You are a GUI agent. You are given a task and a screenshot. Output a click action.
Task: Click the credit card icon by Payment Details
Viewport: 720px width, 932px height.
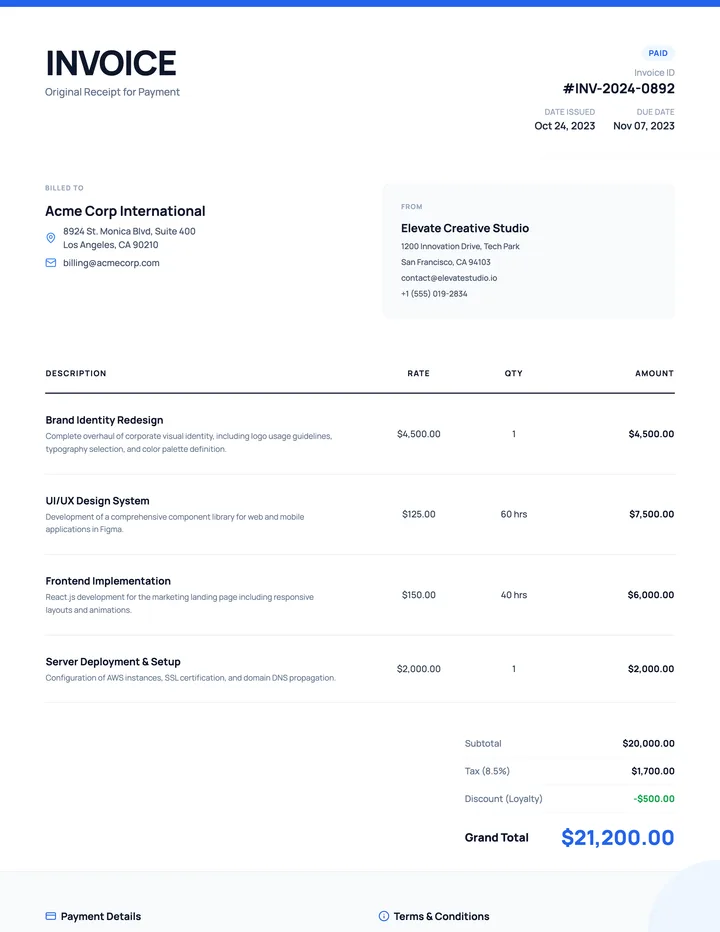click(x=51, y=917)
